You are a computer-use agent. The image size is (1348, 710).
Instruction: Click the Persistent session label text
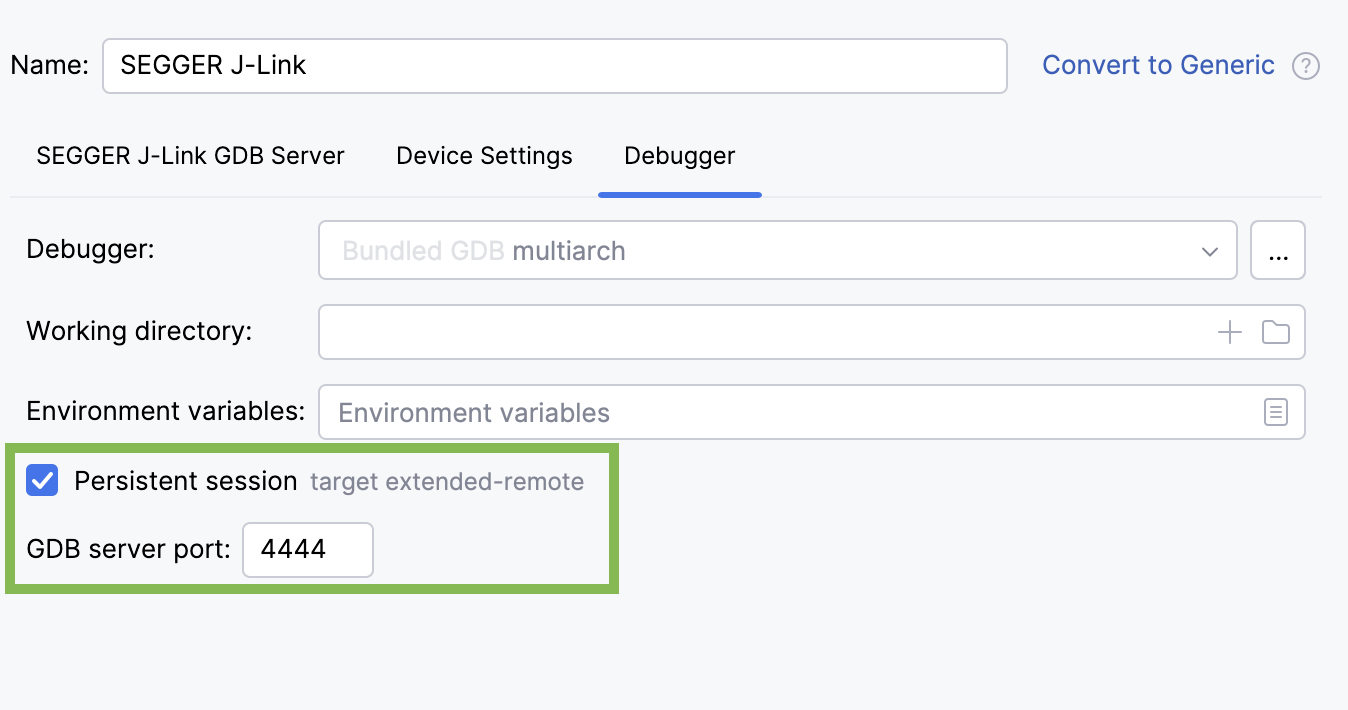click(185, 481)
